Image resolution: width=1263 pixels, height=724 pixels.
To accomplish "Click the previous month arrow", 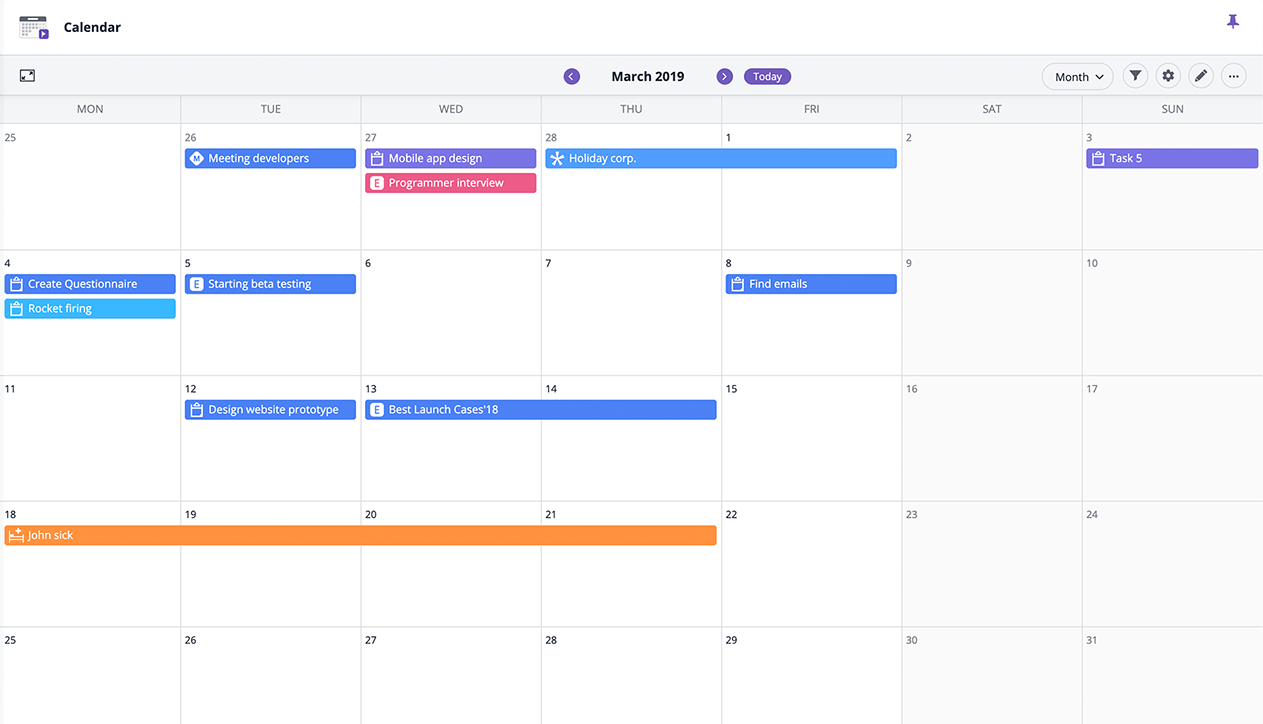I will coord(571,76).
